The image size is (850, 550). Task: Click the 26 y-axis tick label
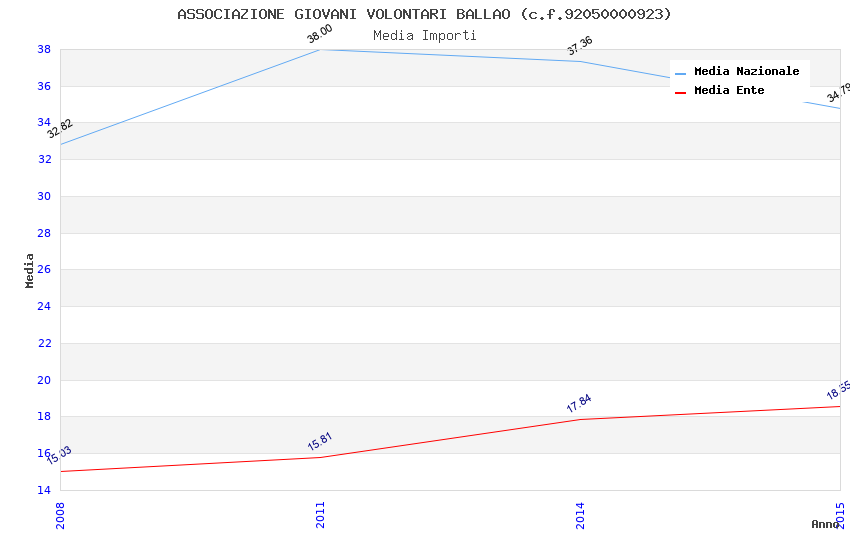(44, 269)
